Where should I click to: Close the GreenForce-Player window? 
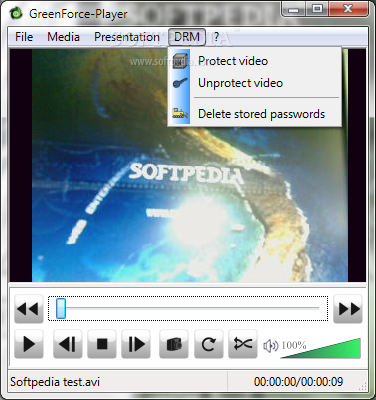(x=348, y=8)
